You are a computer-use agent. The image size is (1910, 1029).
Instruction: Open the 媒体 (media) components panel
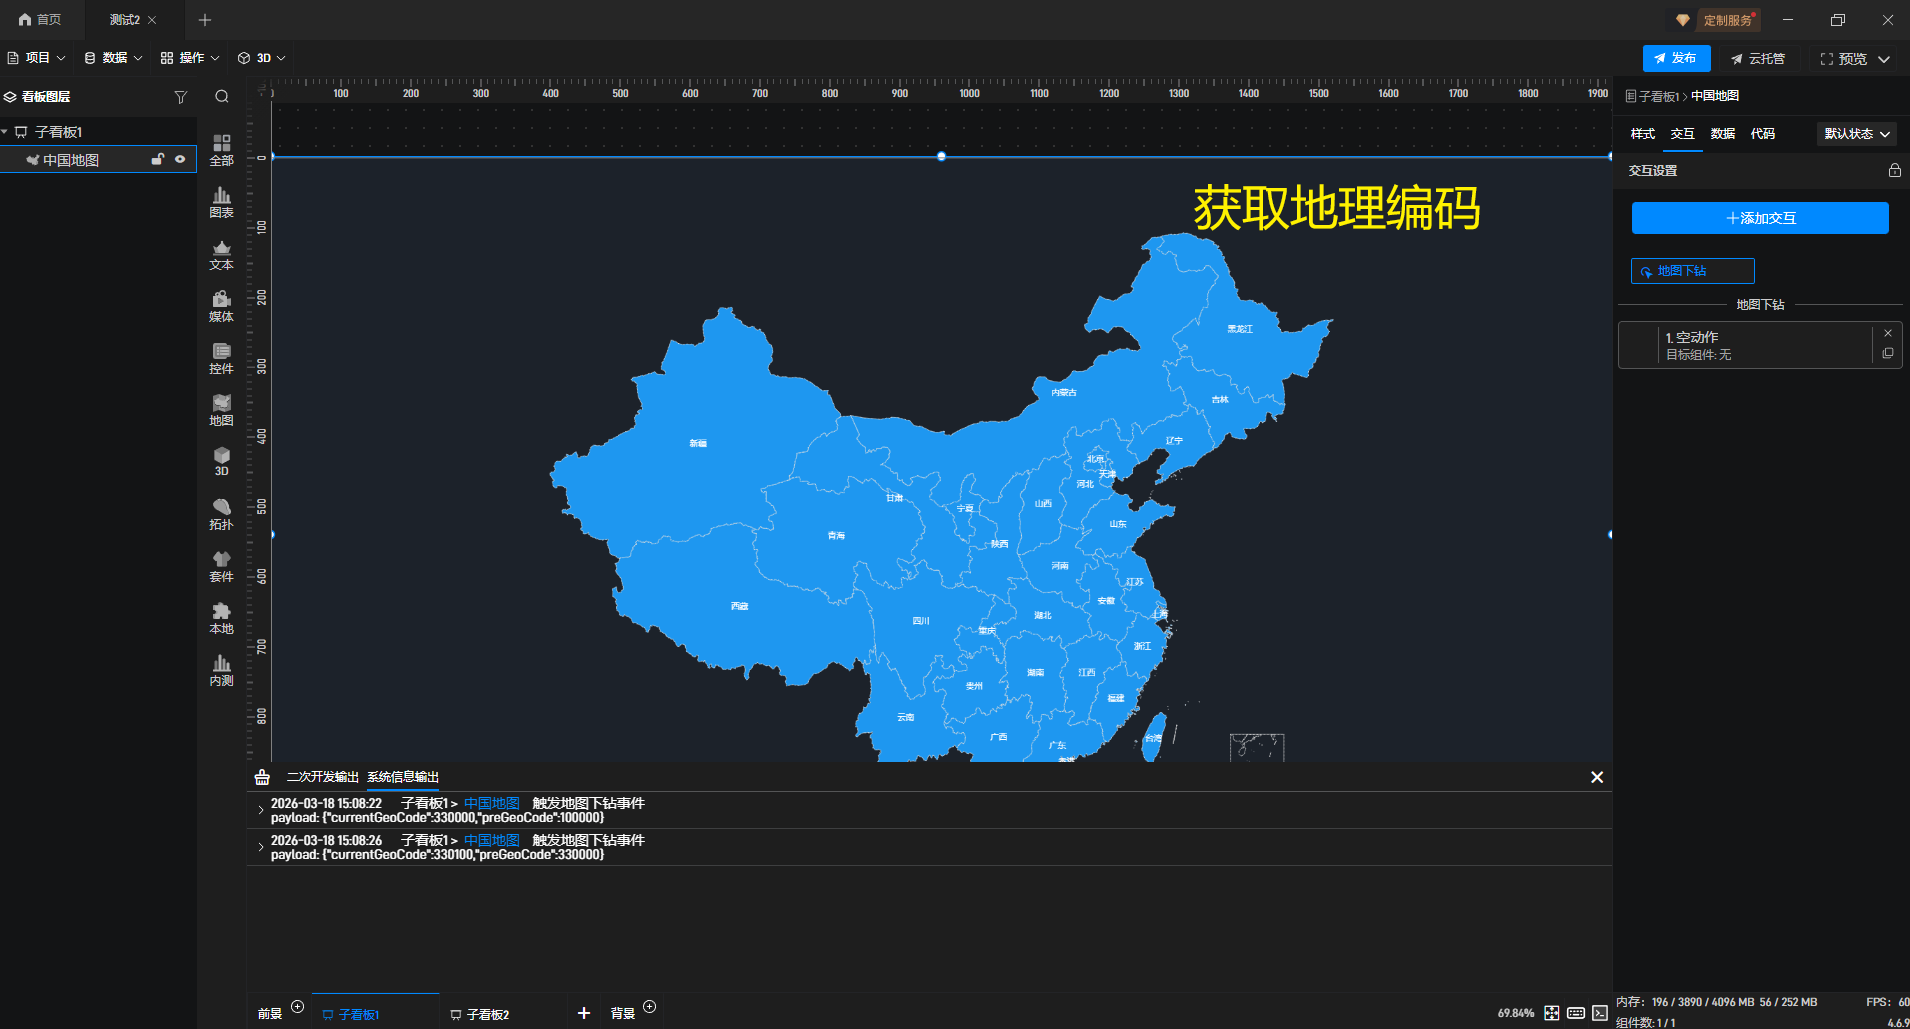221,307
